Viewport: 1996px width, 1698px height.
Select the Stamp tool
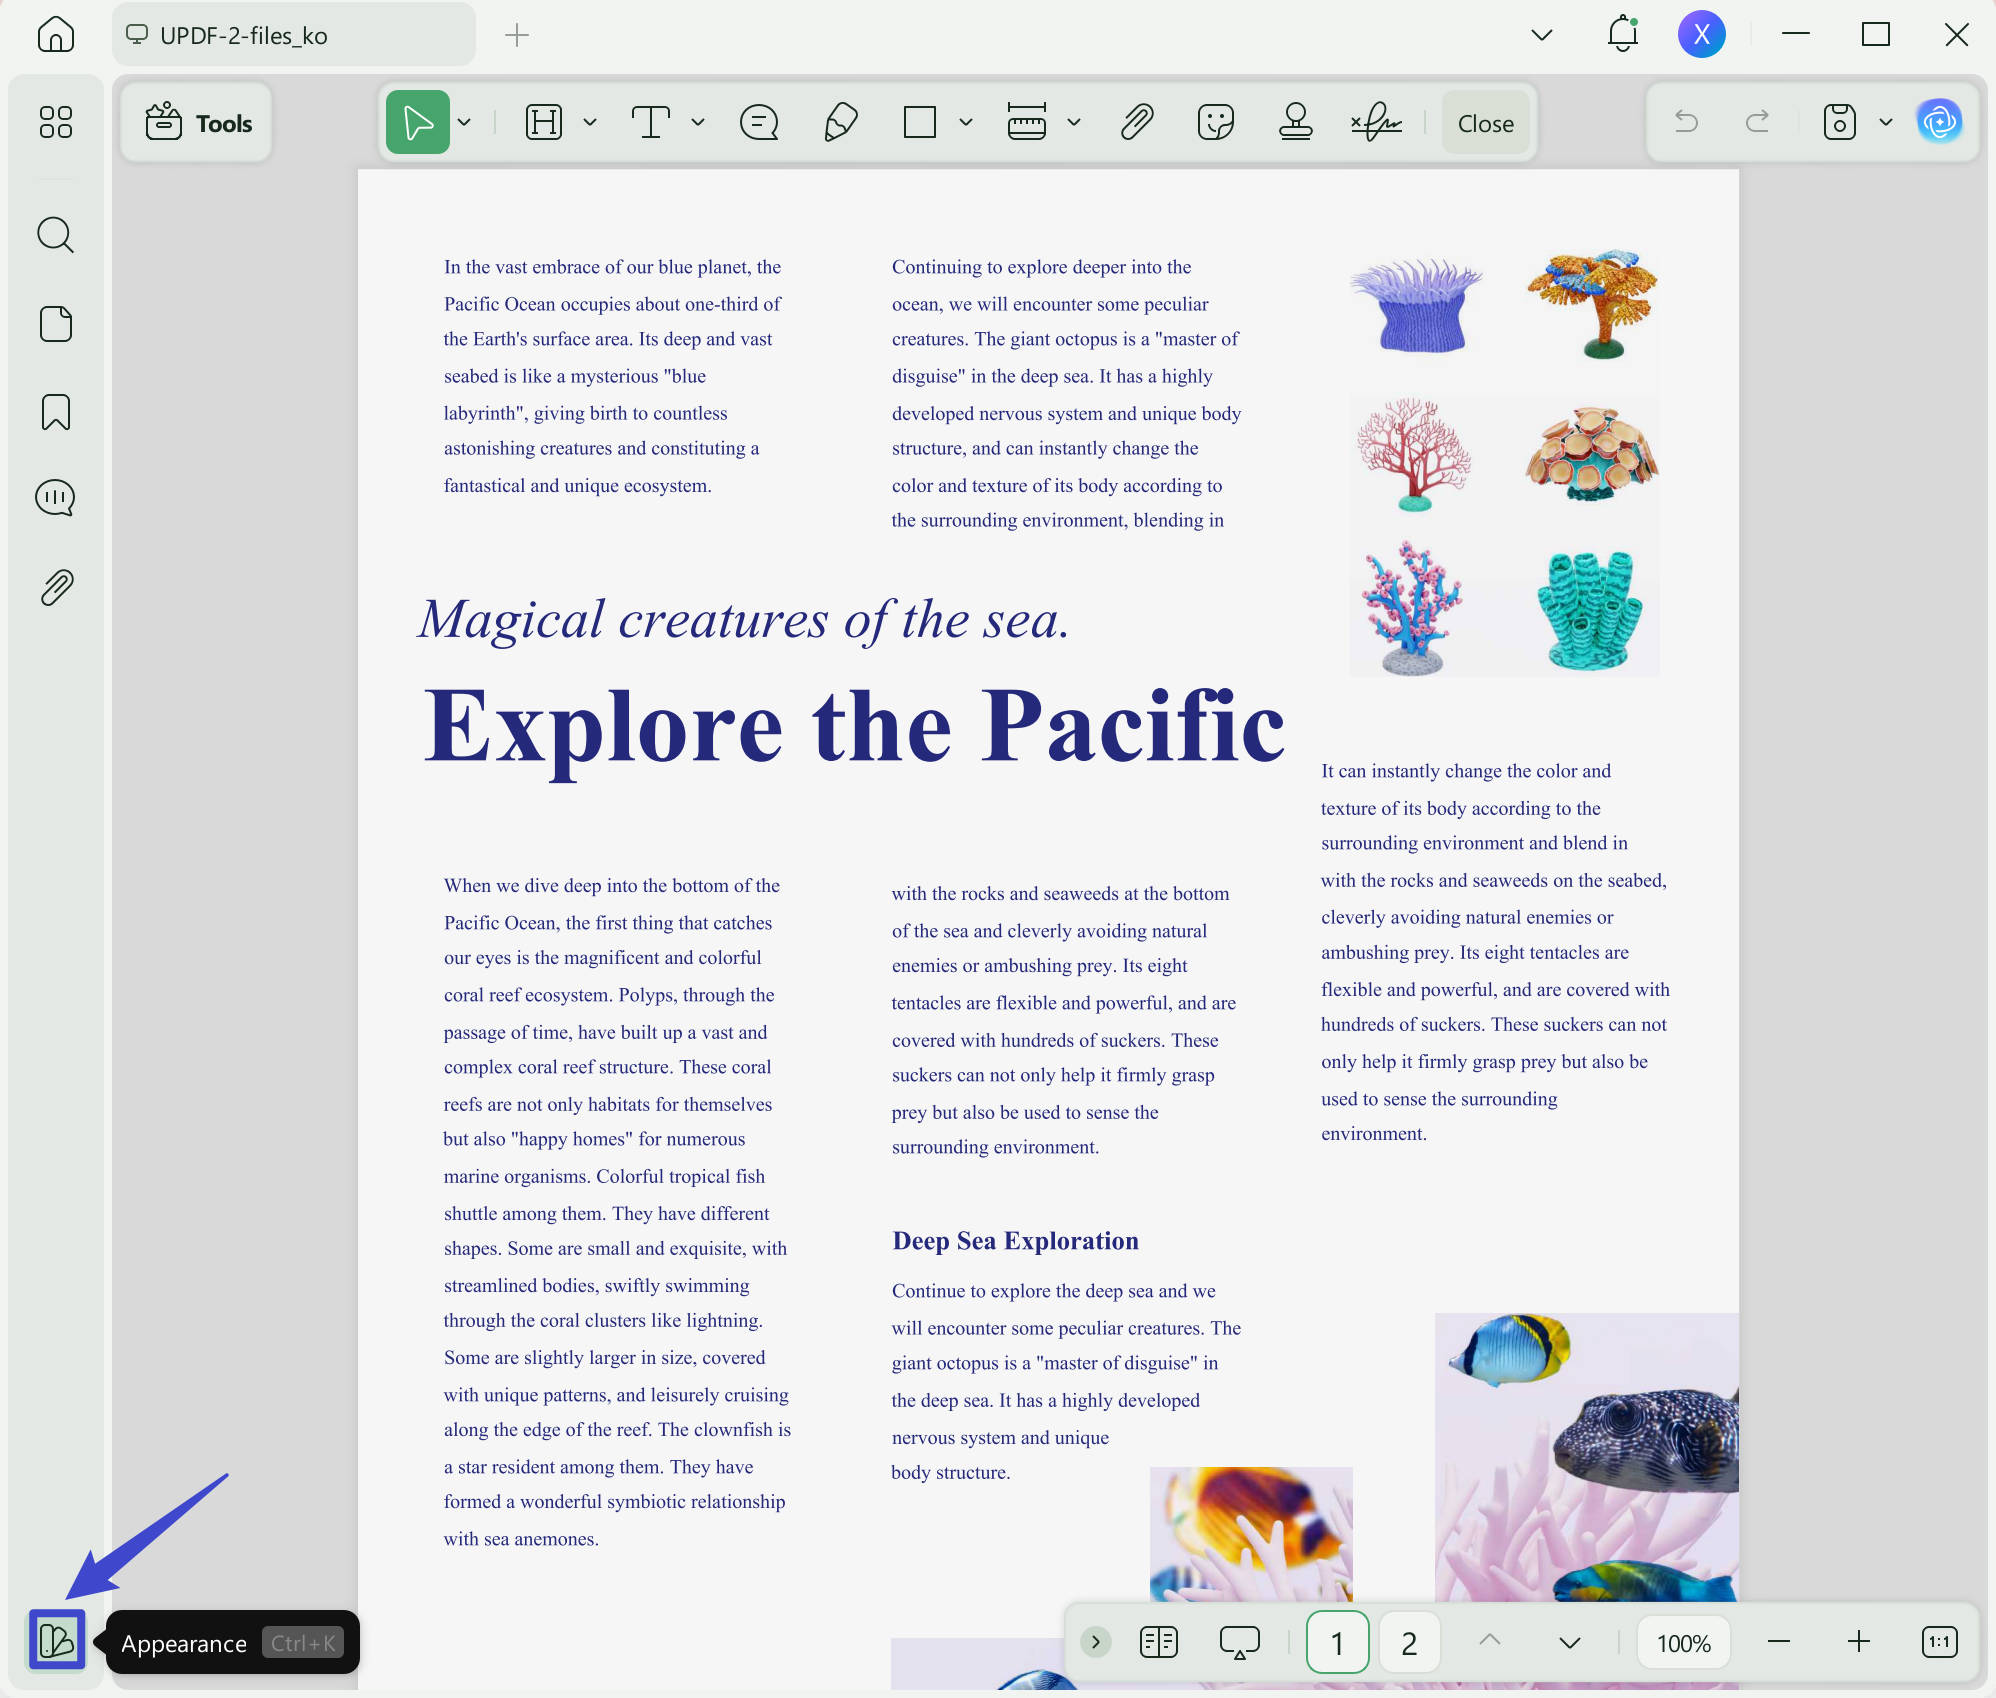[x=1296, y=123]
